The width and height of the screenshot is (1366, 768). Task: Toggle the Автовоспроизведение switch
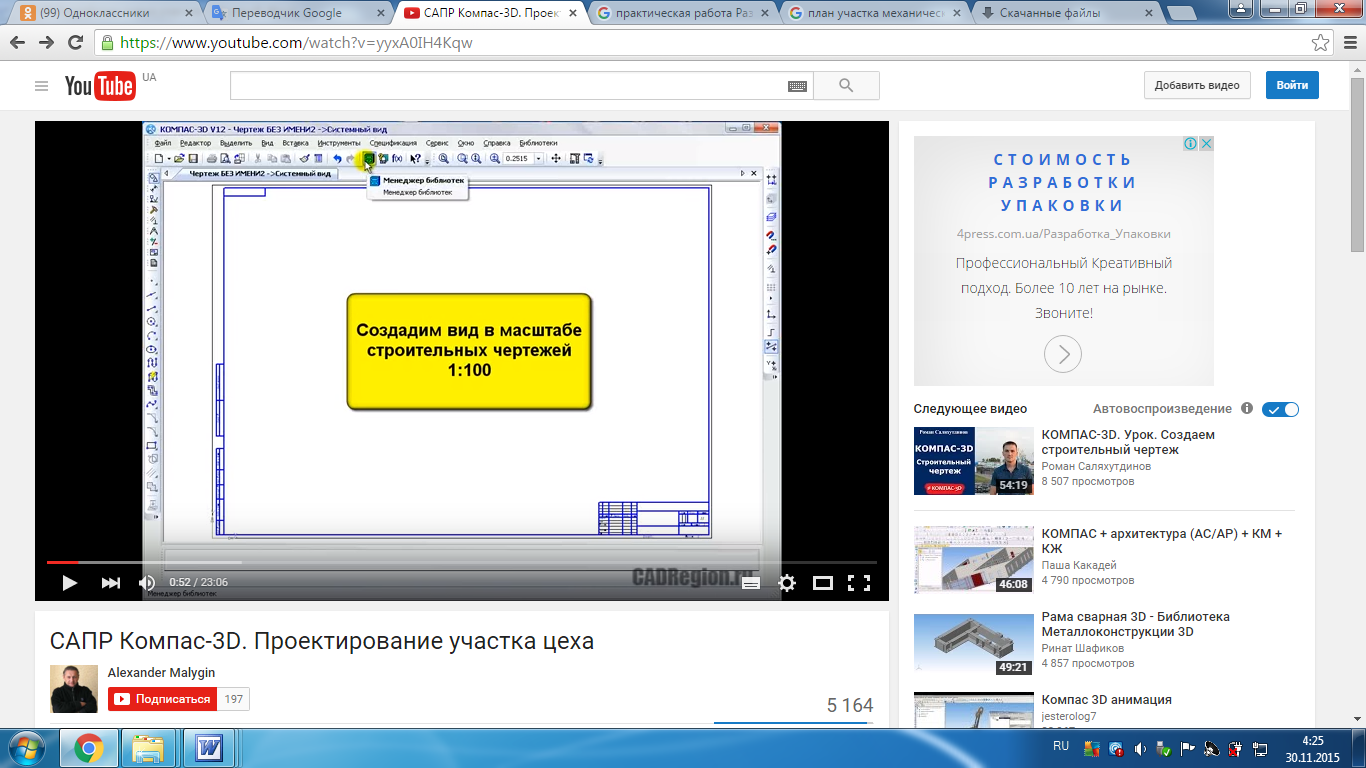1280,409
